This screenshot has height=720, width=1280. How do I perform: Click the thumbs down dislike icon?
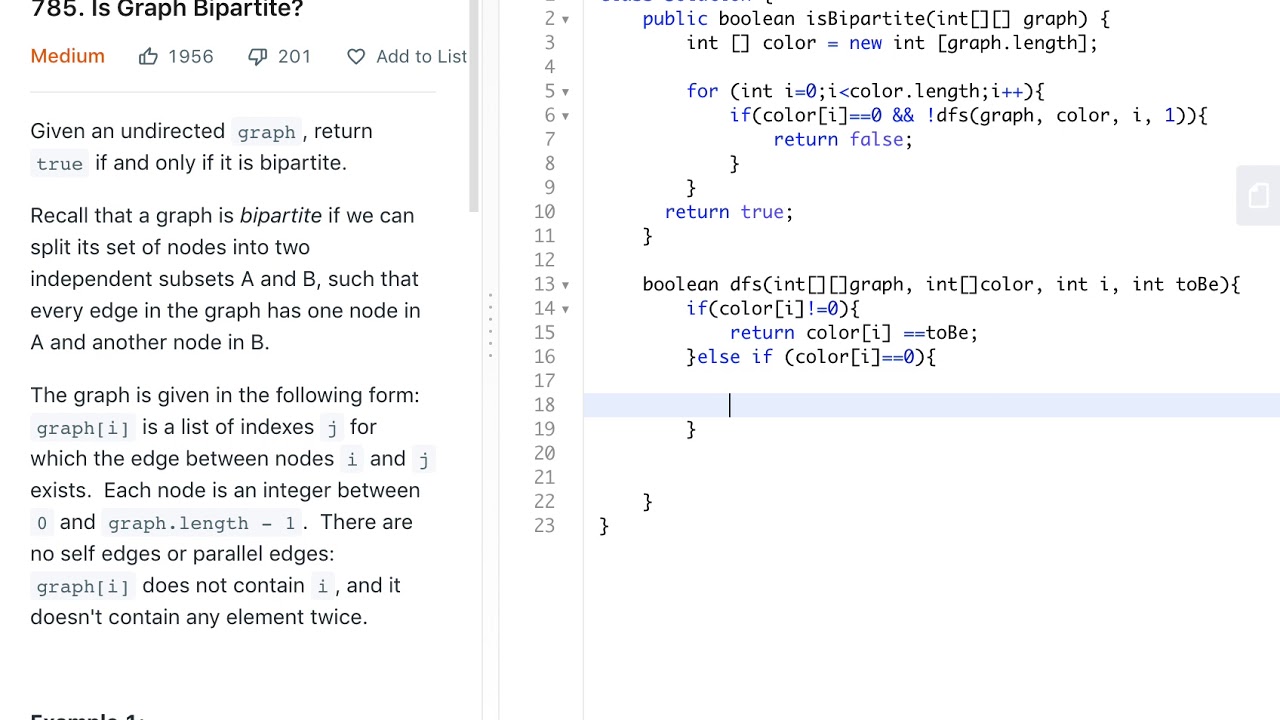[x=257, y=56]
